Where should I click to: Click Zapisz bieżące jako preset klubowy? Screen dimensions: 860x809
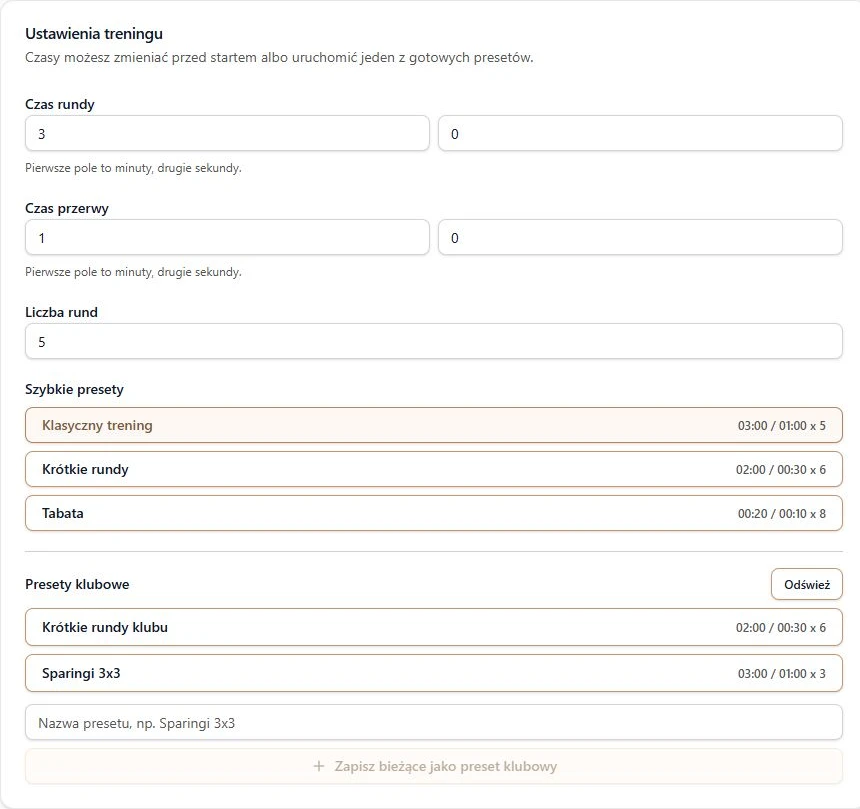[434, 766]
